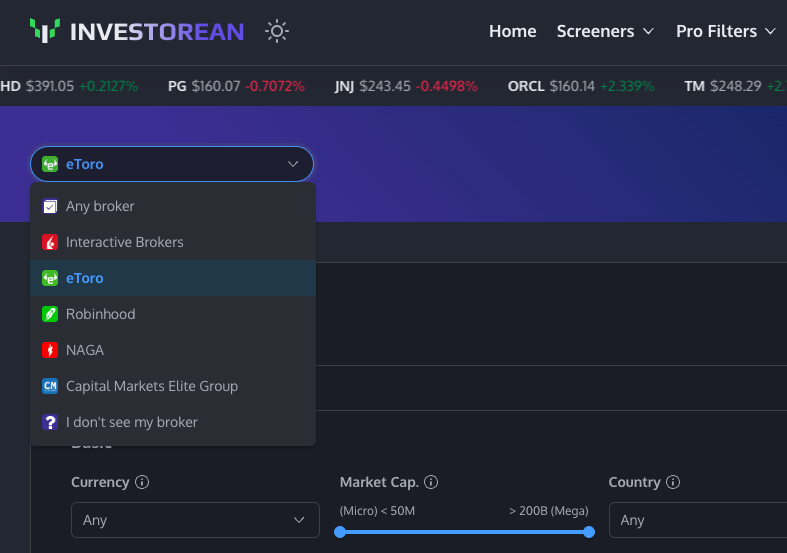This screenshot has height=553, width=787.
Task: Toggle the light theme sun icon
Action: tap(277, 31)
